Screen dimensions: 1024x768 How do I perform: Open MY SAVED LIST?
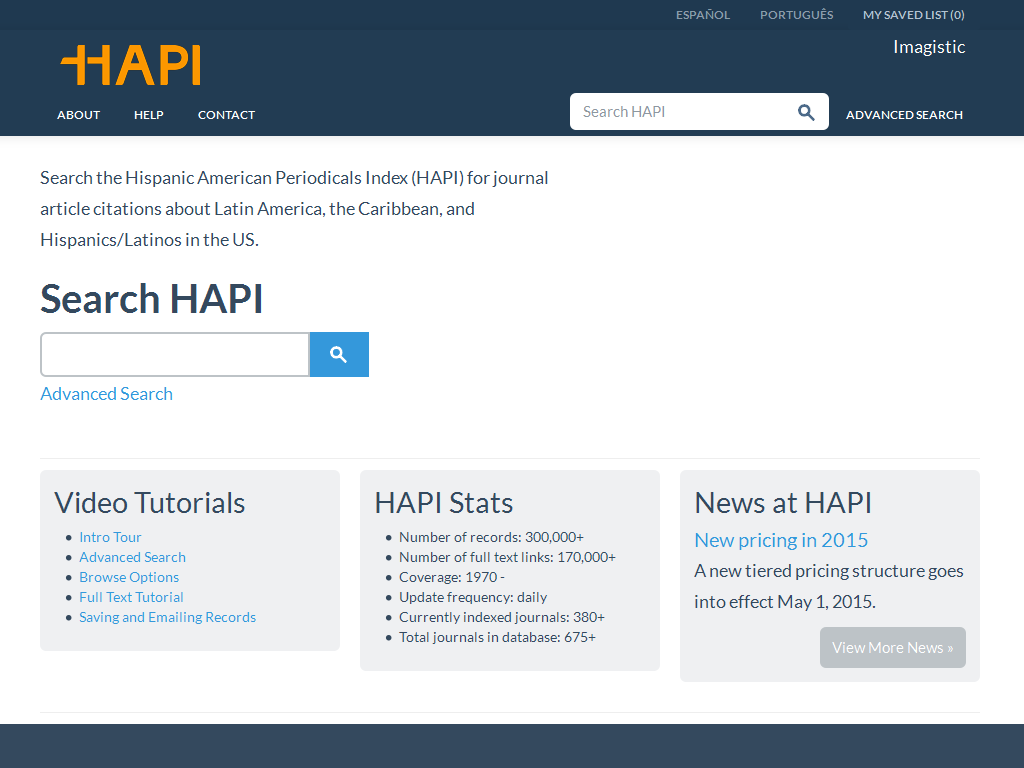(x=913, y=14)
